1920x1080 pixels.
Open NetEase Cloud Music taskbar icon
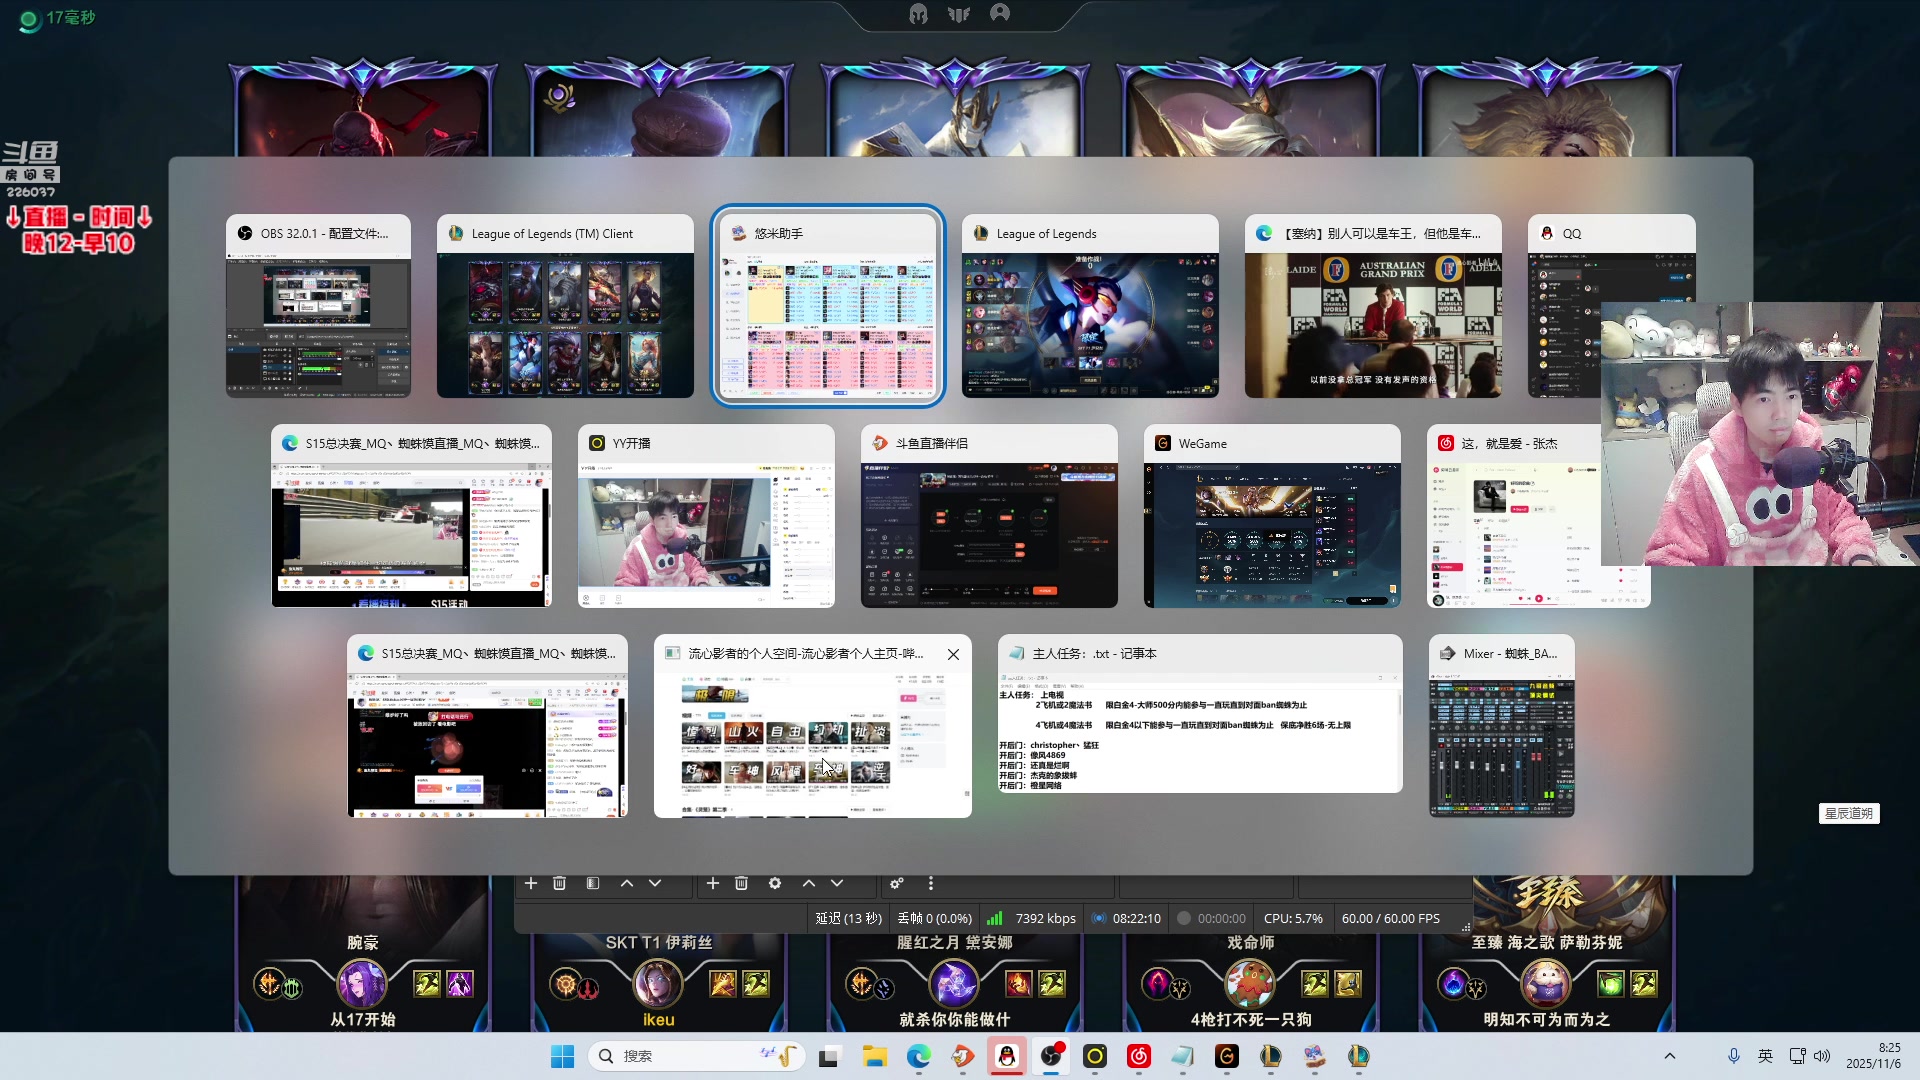coord(1139,1056)
